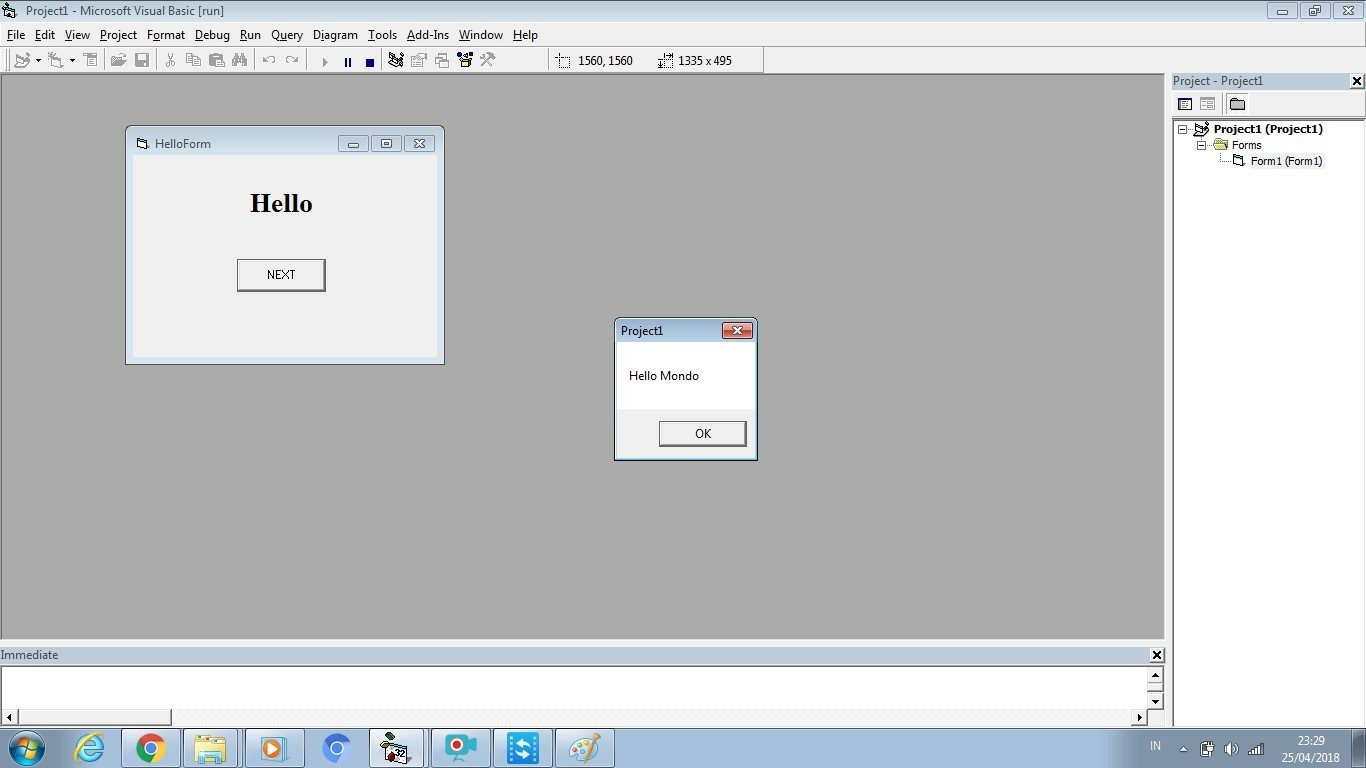
Task: Open the Add Form dropdown arrow
Action: tap(72, 61)
